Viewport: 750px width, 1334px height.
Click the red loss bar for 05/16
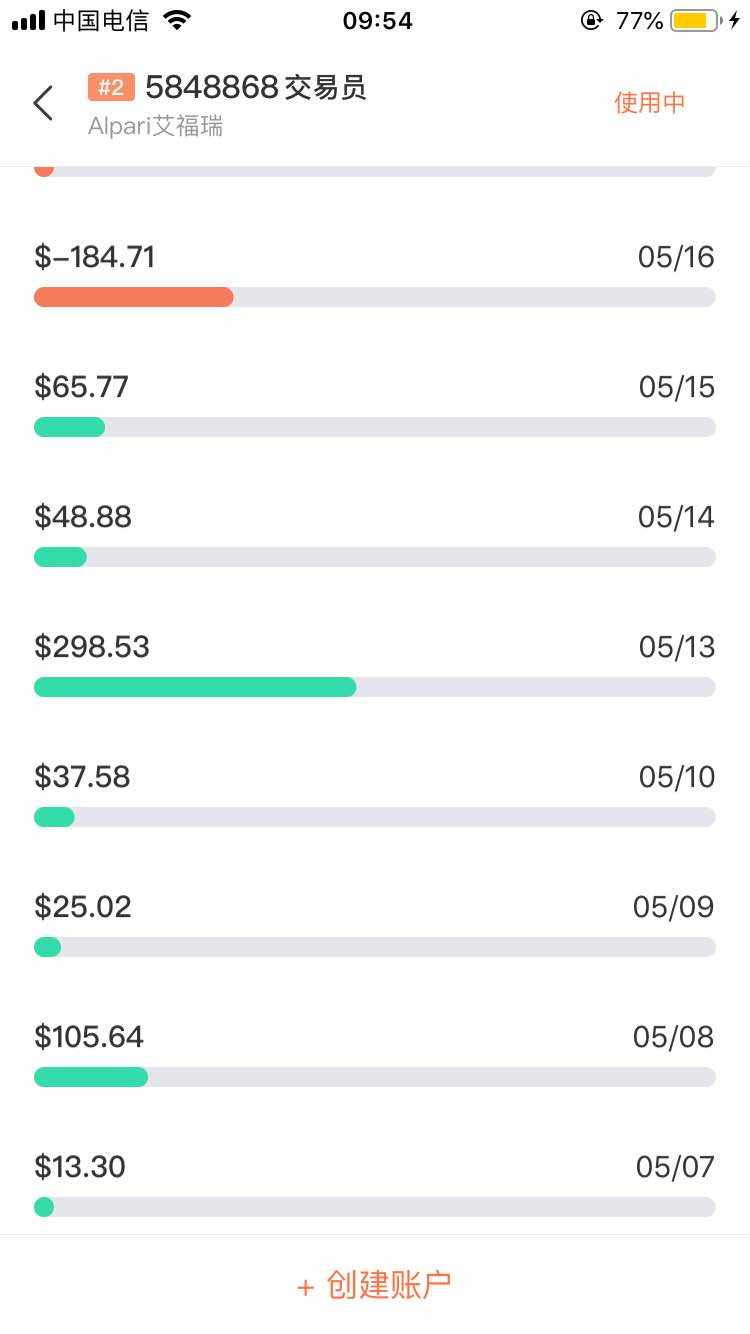(x=134, y=297)
